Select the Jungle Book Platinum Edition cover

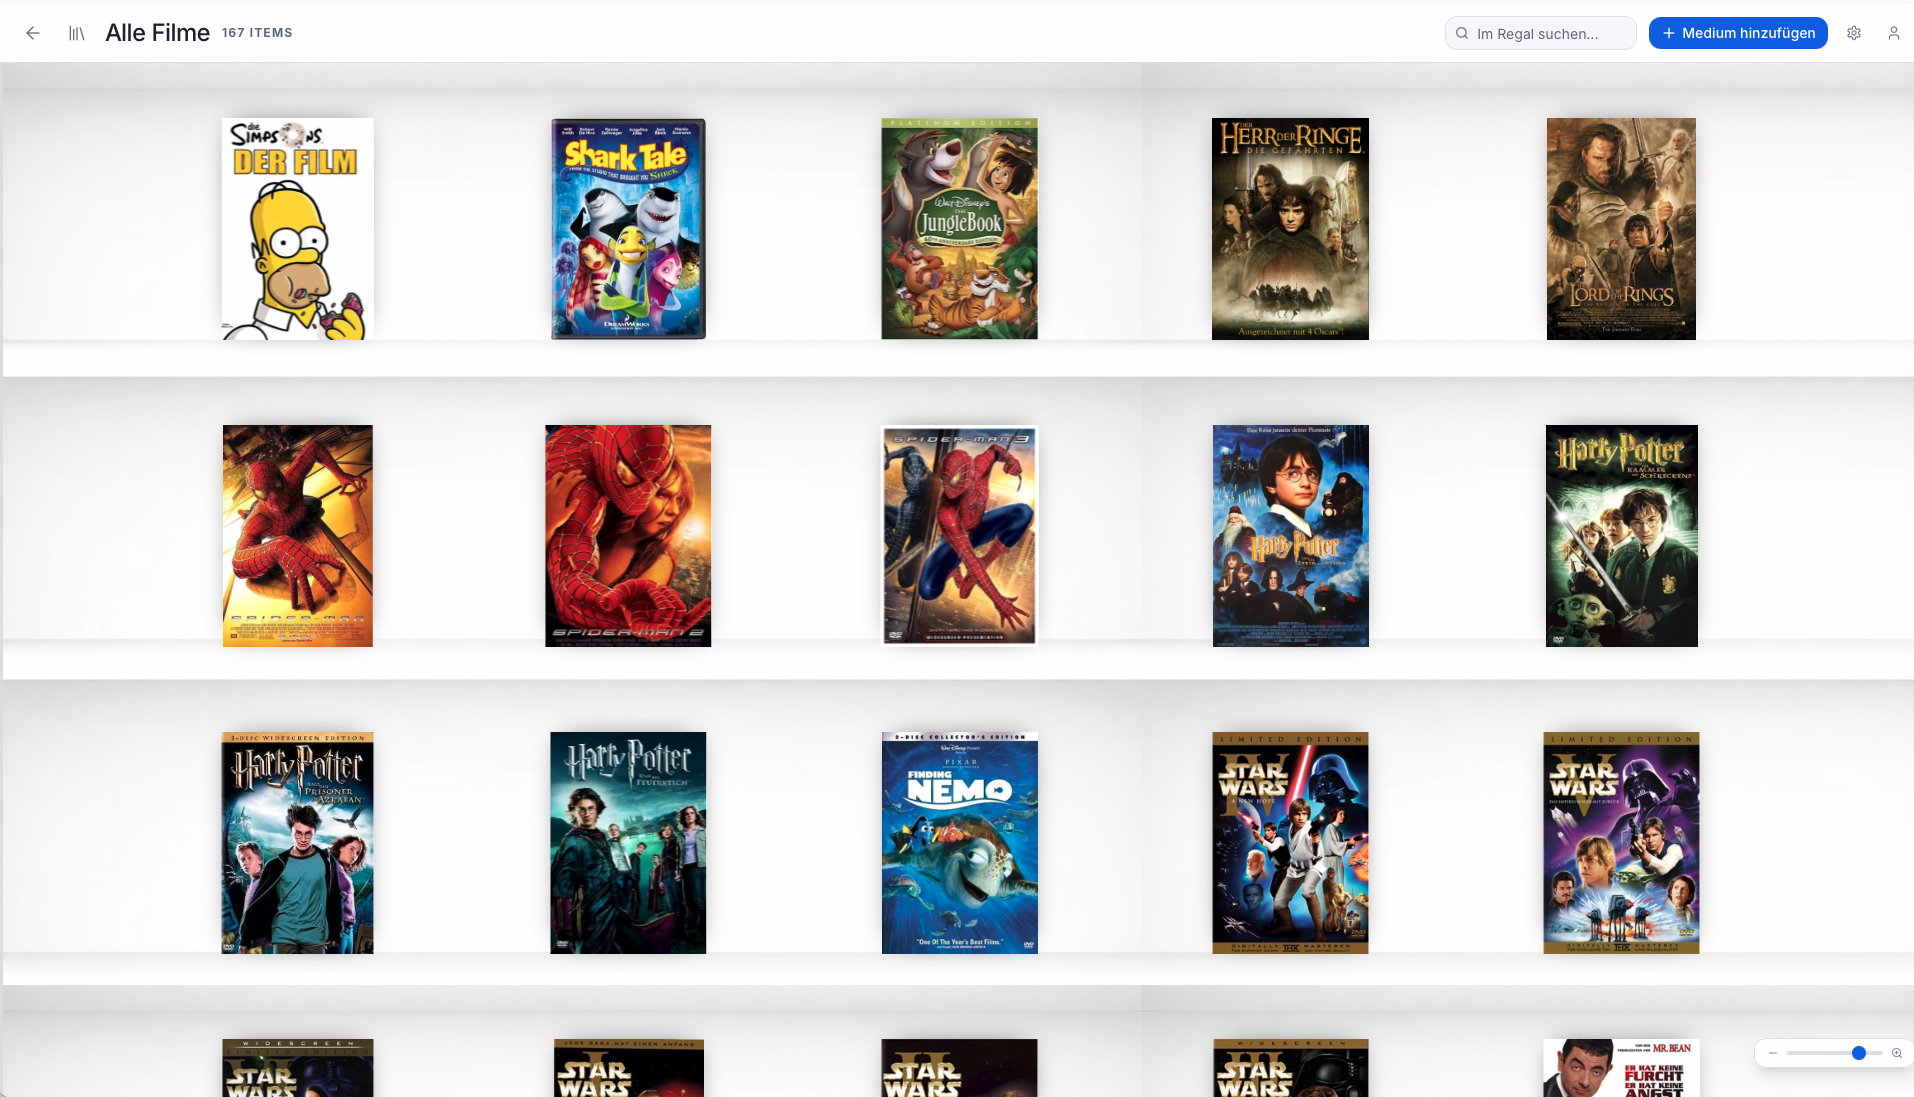click(x=959, y=229)
